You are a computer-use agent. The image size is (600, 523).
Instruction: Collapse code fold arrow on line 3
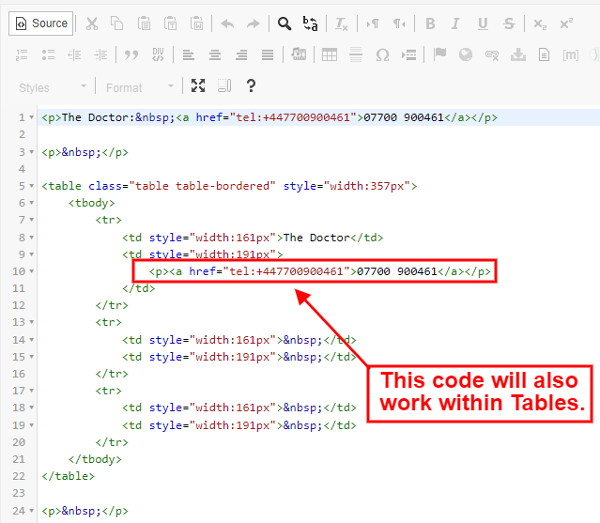point(32,152)
